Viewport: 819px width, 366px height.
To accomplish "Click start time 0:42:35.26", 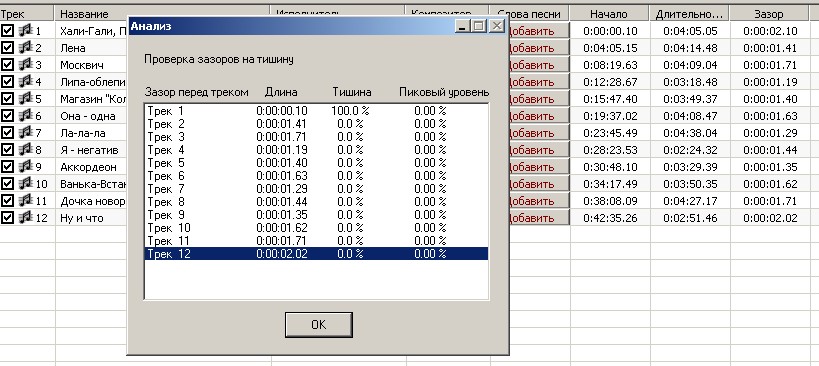I will (610, 218).
